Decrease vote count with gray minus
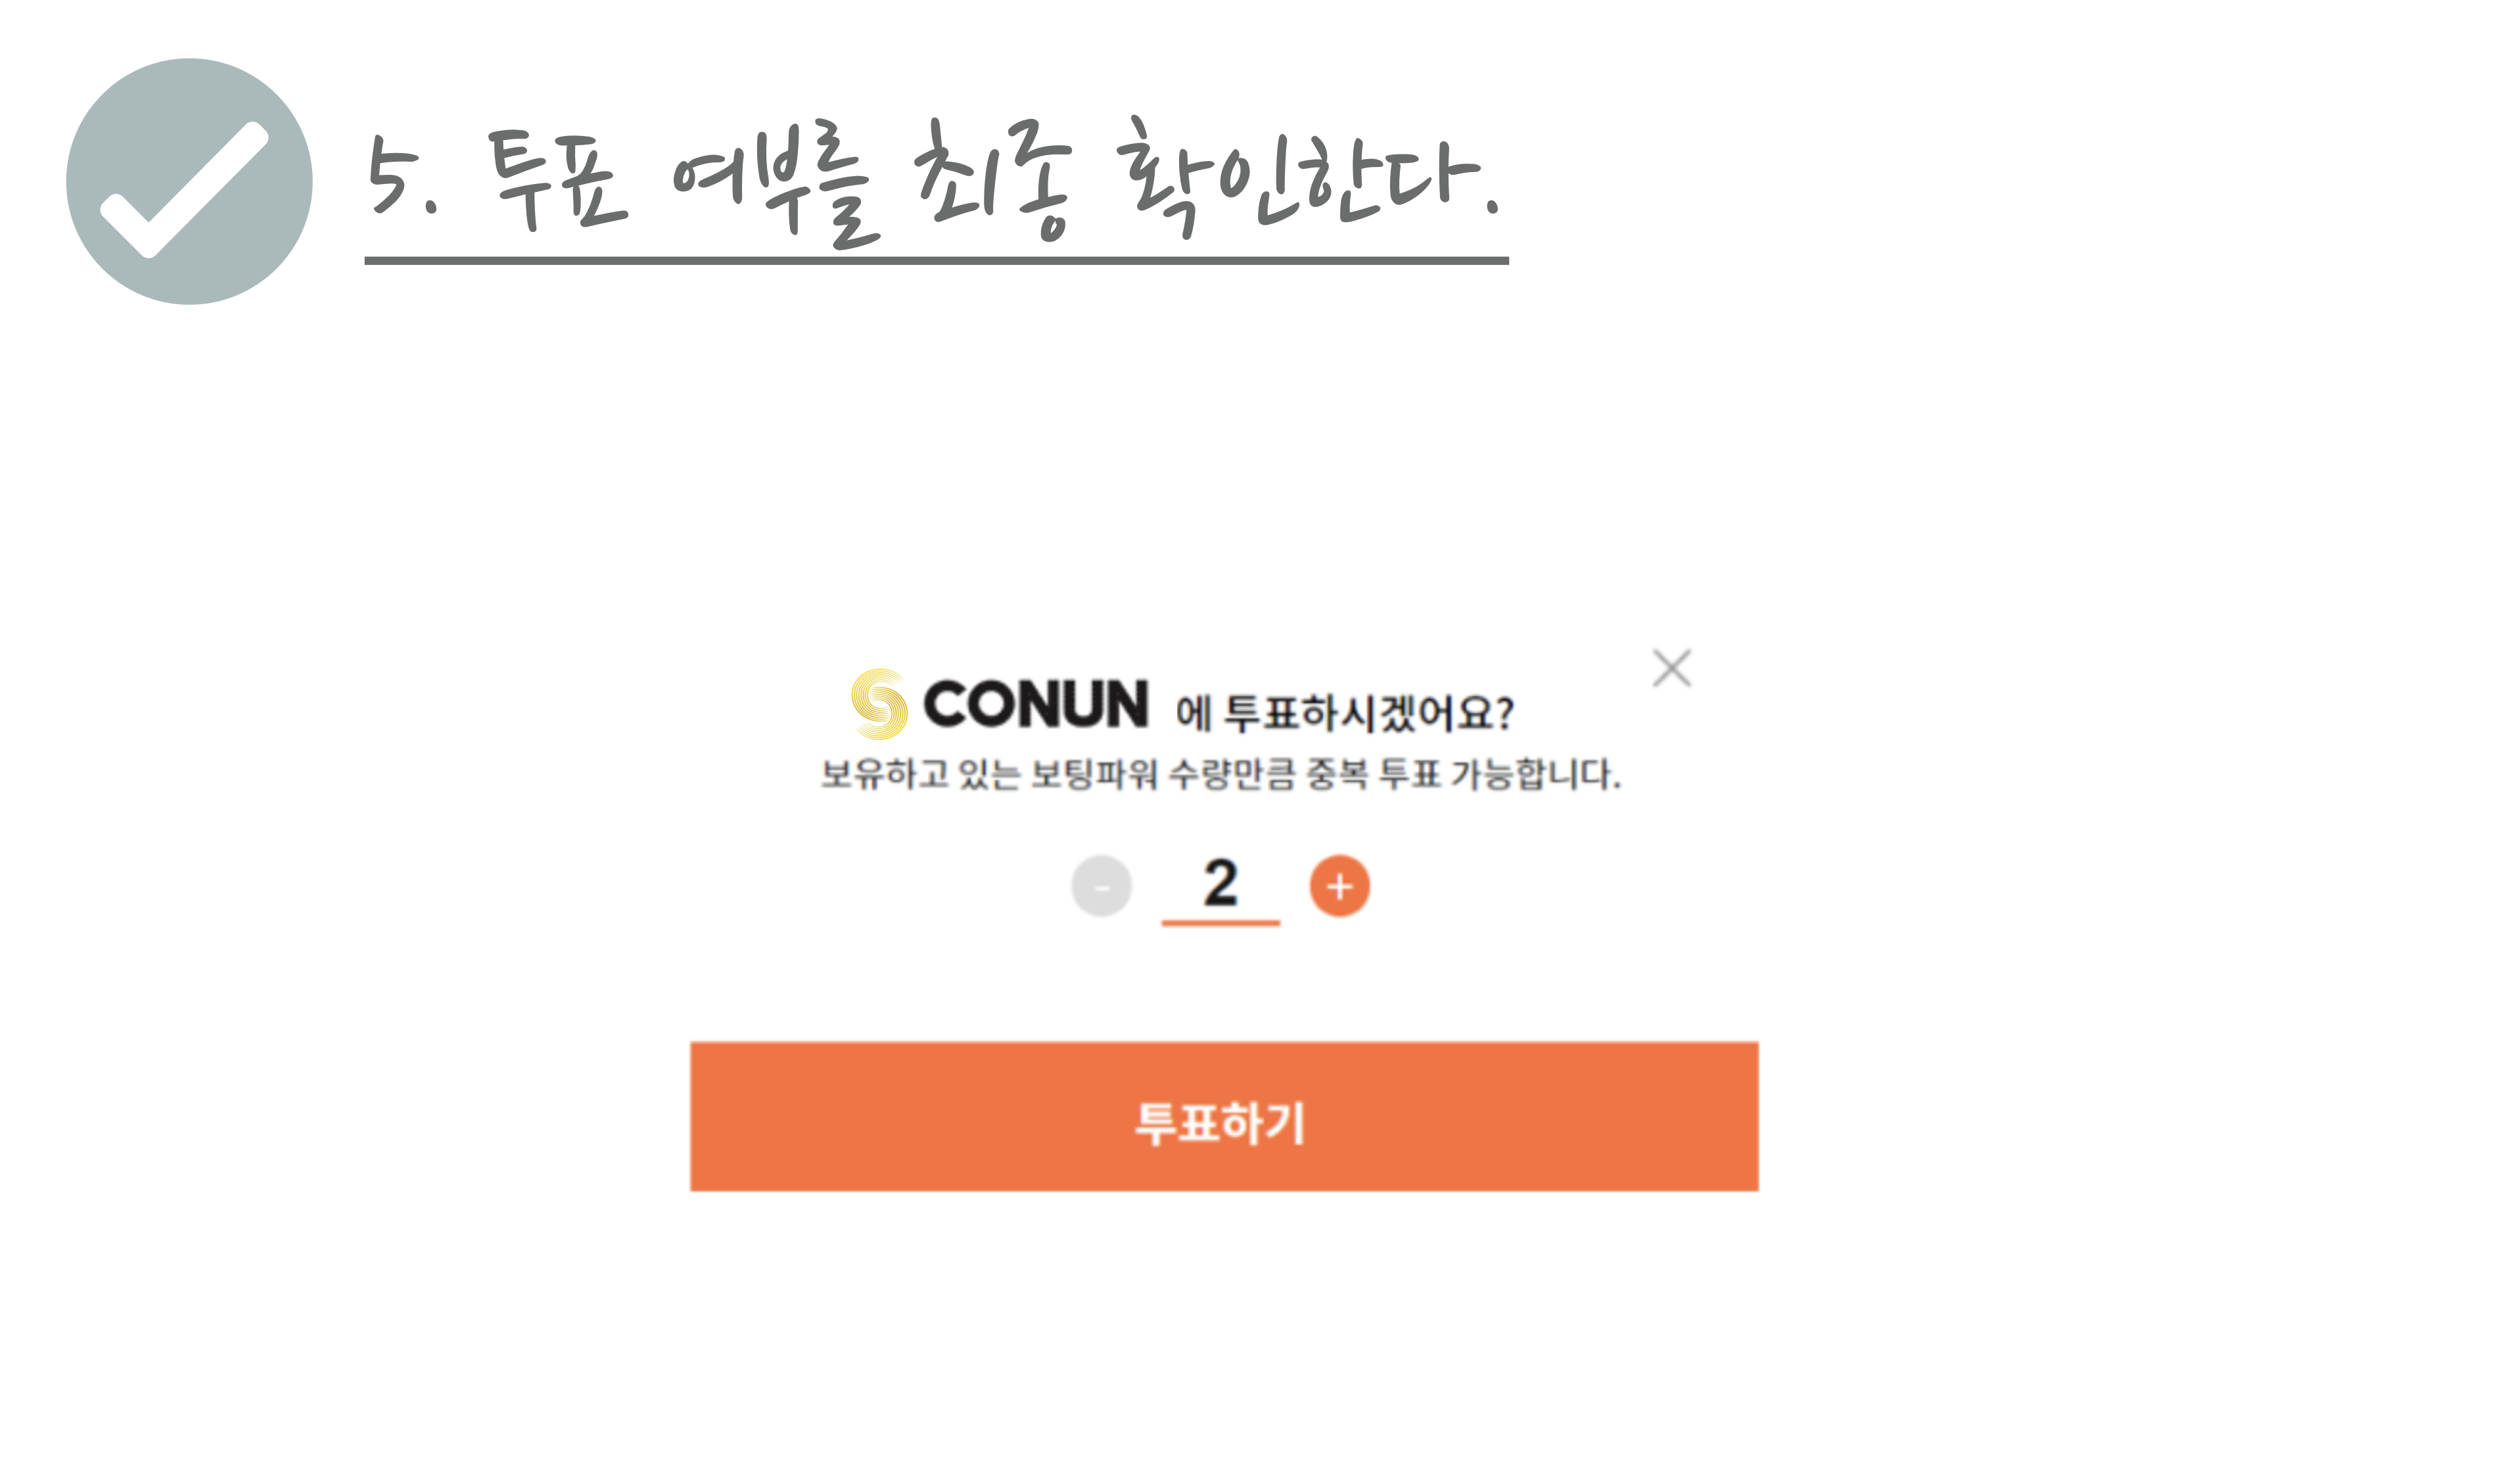The width and height of the screenshot is (2508, 1484). coord(1101,886)
